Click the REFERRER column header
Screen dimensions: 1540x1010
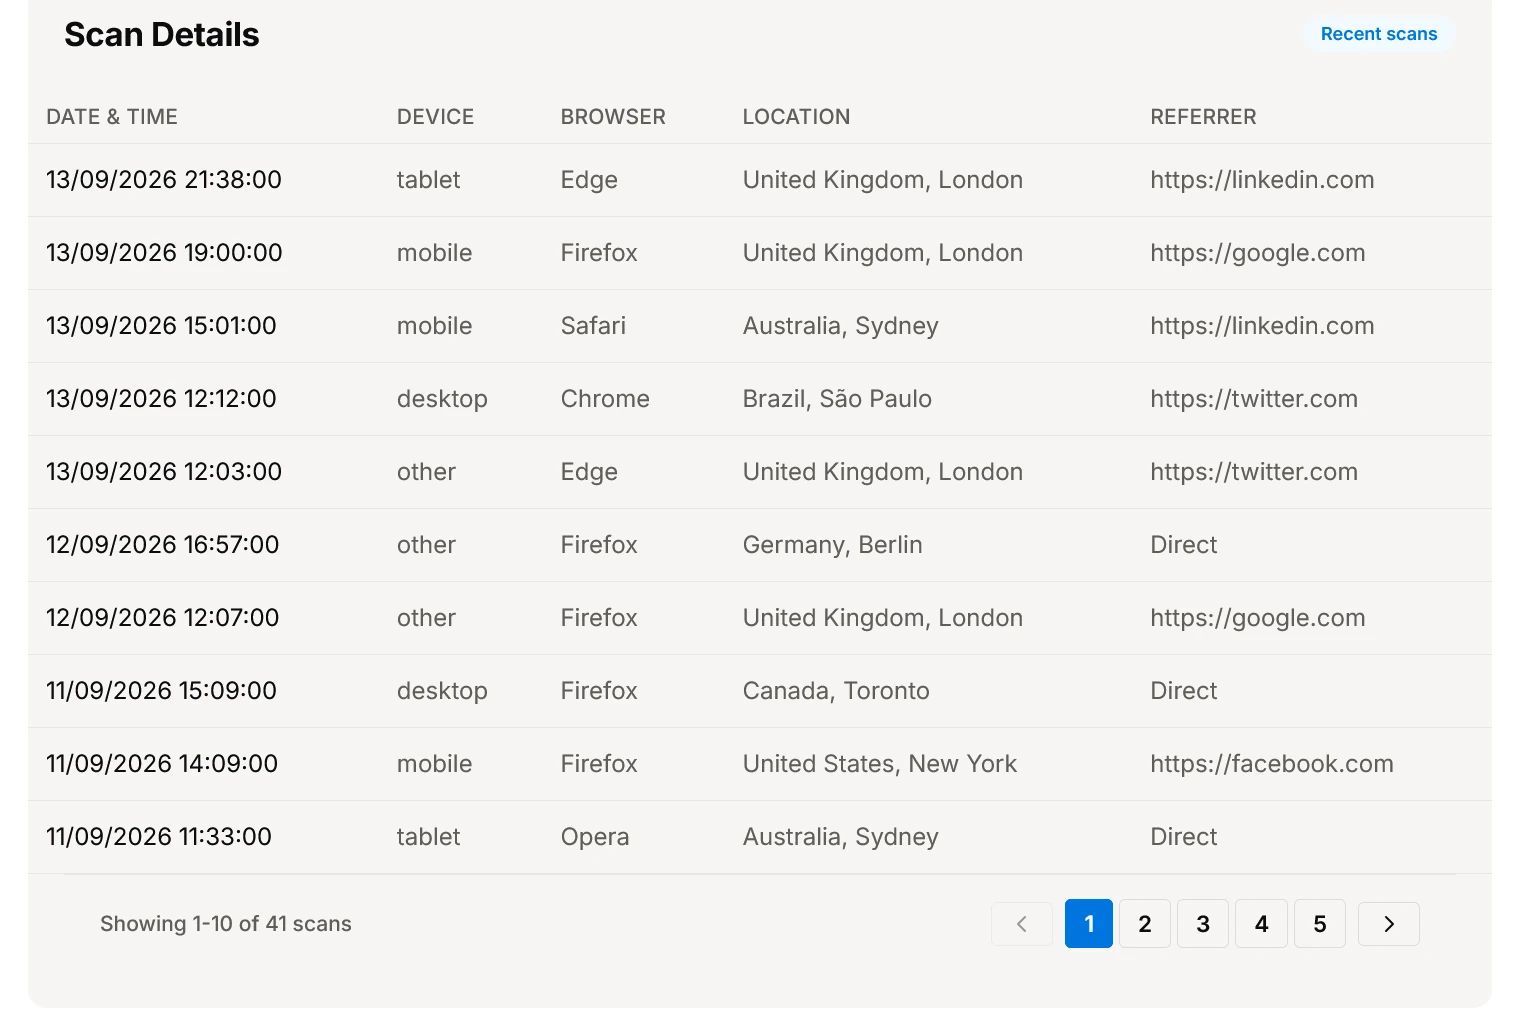pyautogui.click(x=1203, y=117)
